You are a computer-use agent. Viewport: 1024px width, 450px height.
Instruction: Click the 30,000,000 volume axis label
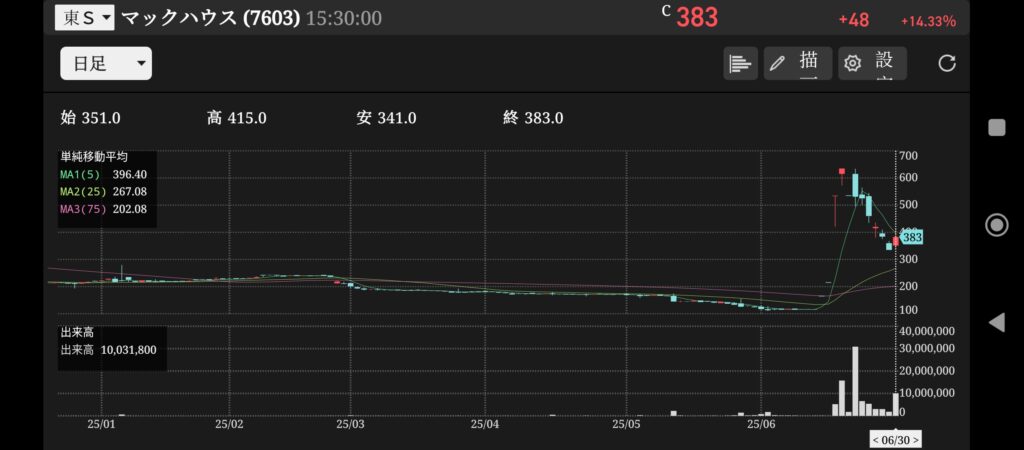(927, 348)
